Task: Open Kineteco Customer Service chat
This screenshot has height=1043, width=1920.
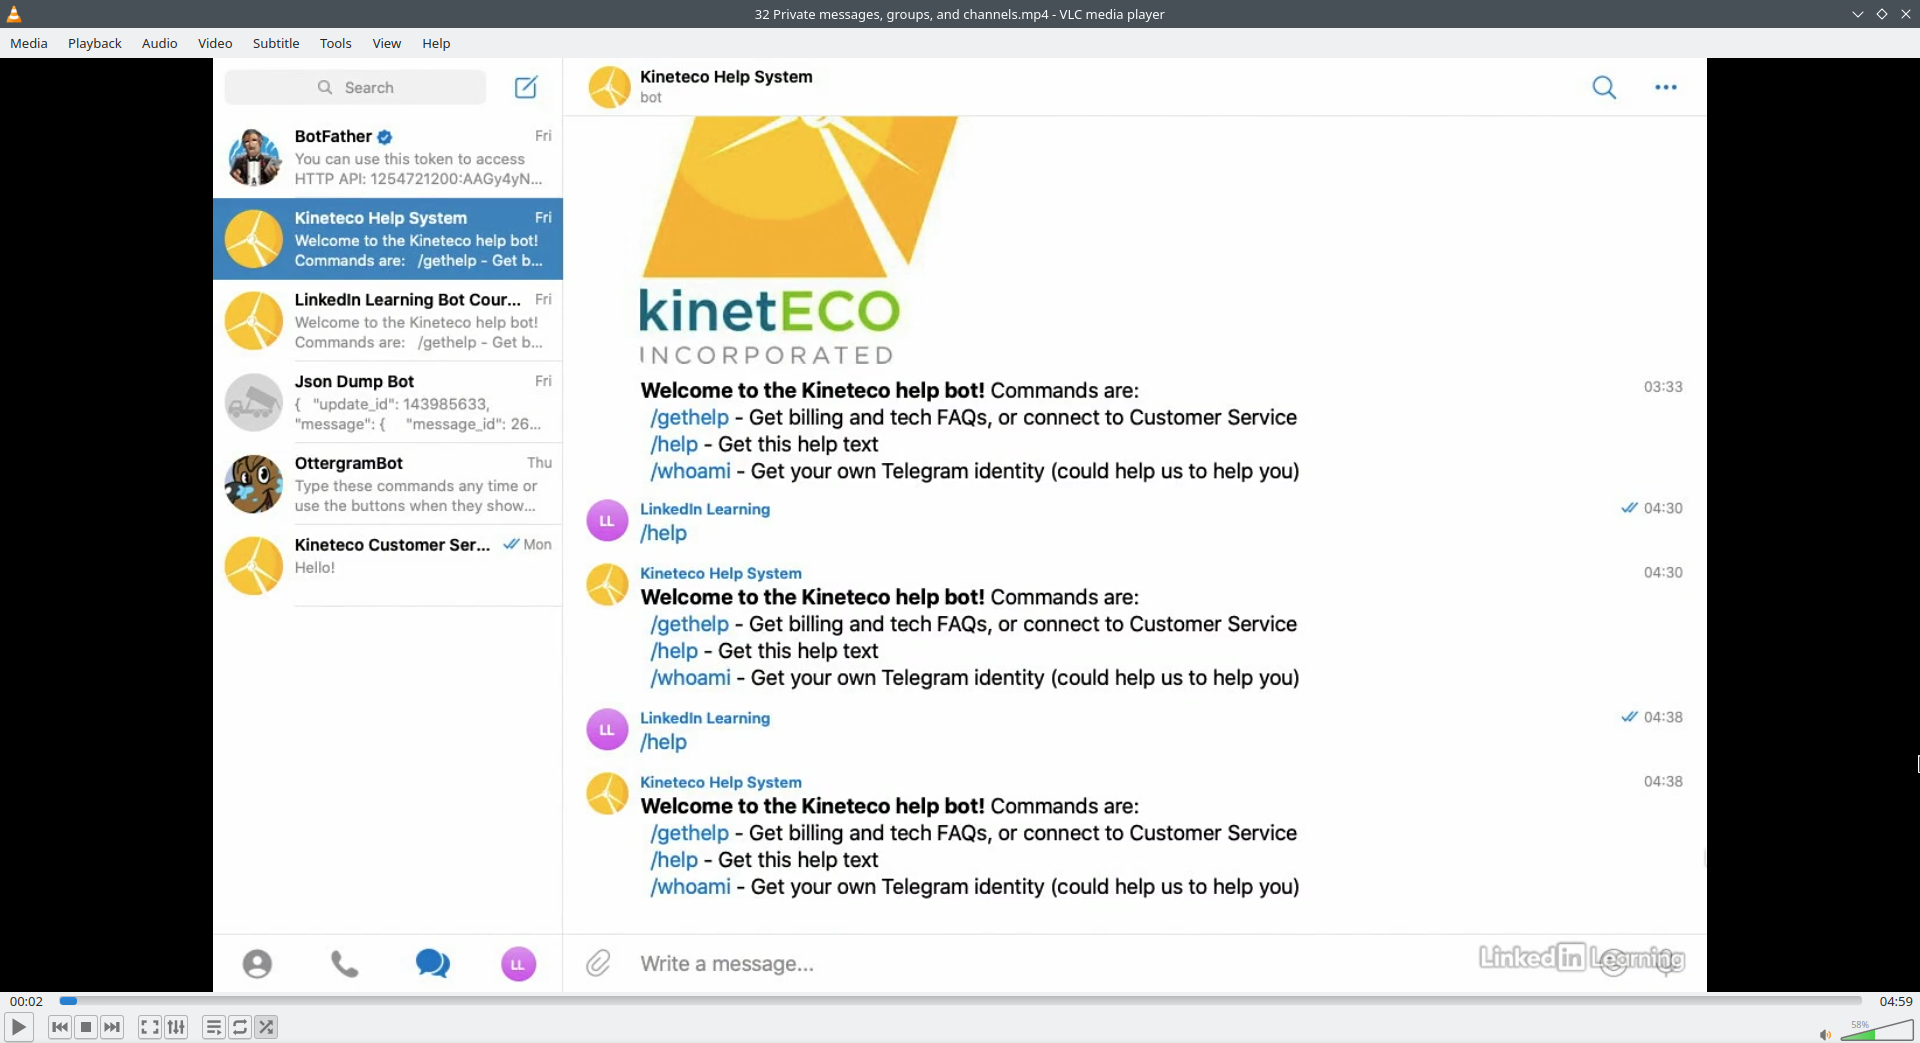Action: click(x=388, y=566)
